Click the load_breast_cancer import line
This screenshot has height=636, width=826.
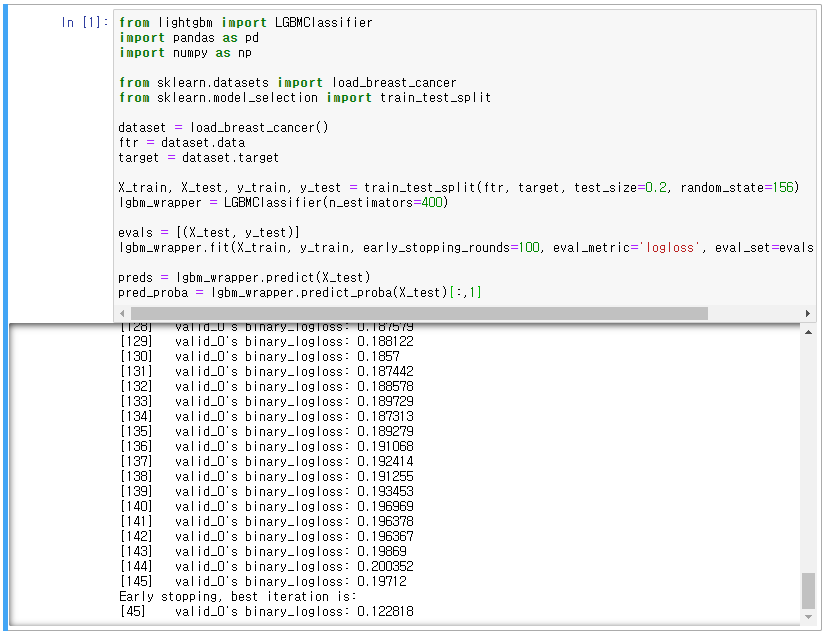click(x=288, y=83)
